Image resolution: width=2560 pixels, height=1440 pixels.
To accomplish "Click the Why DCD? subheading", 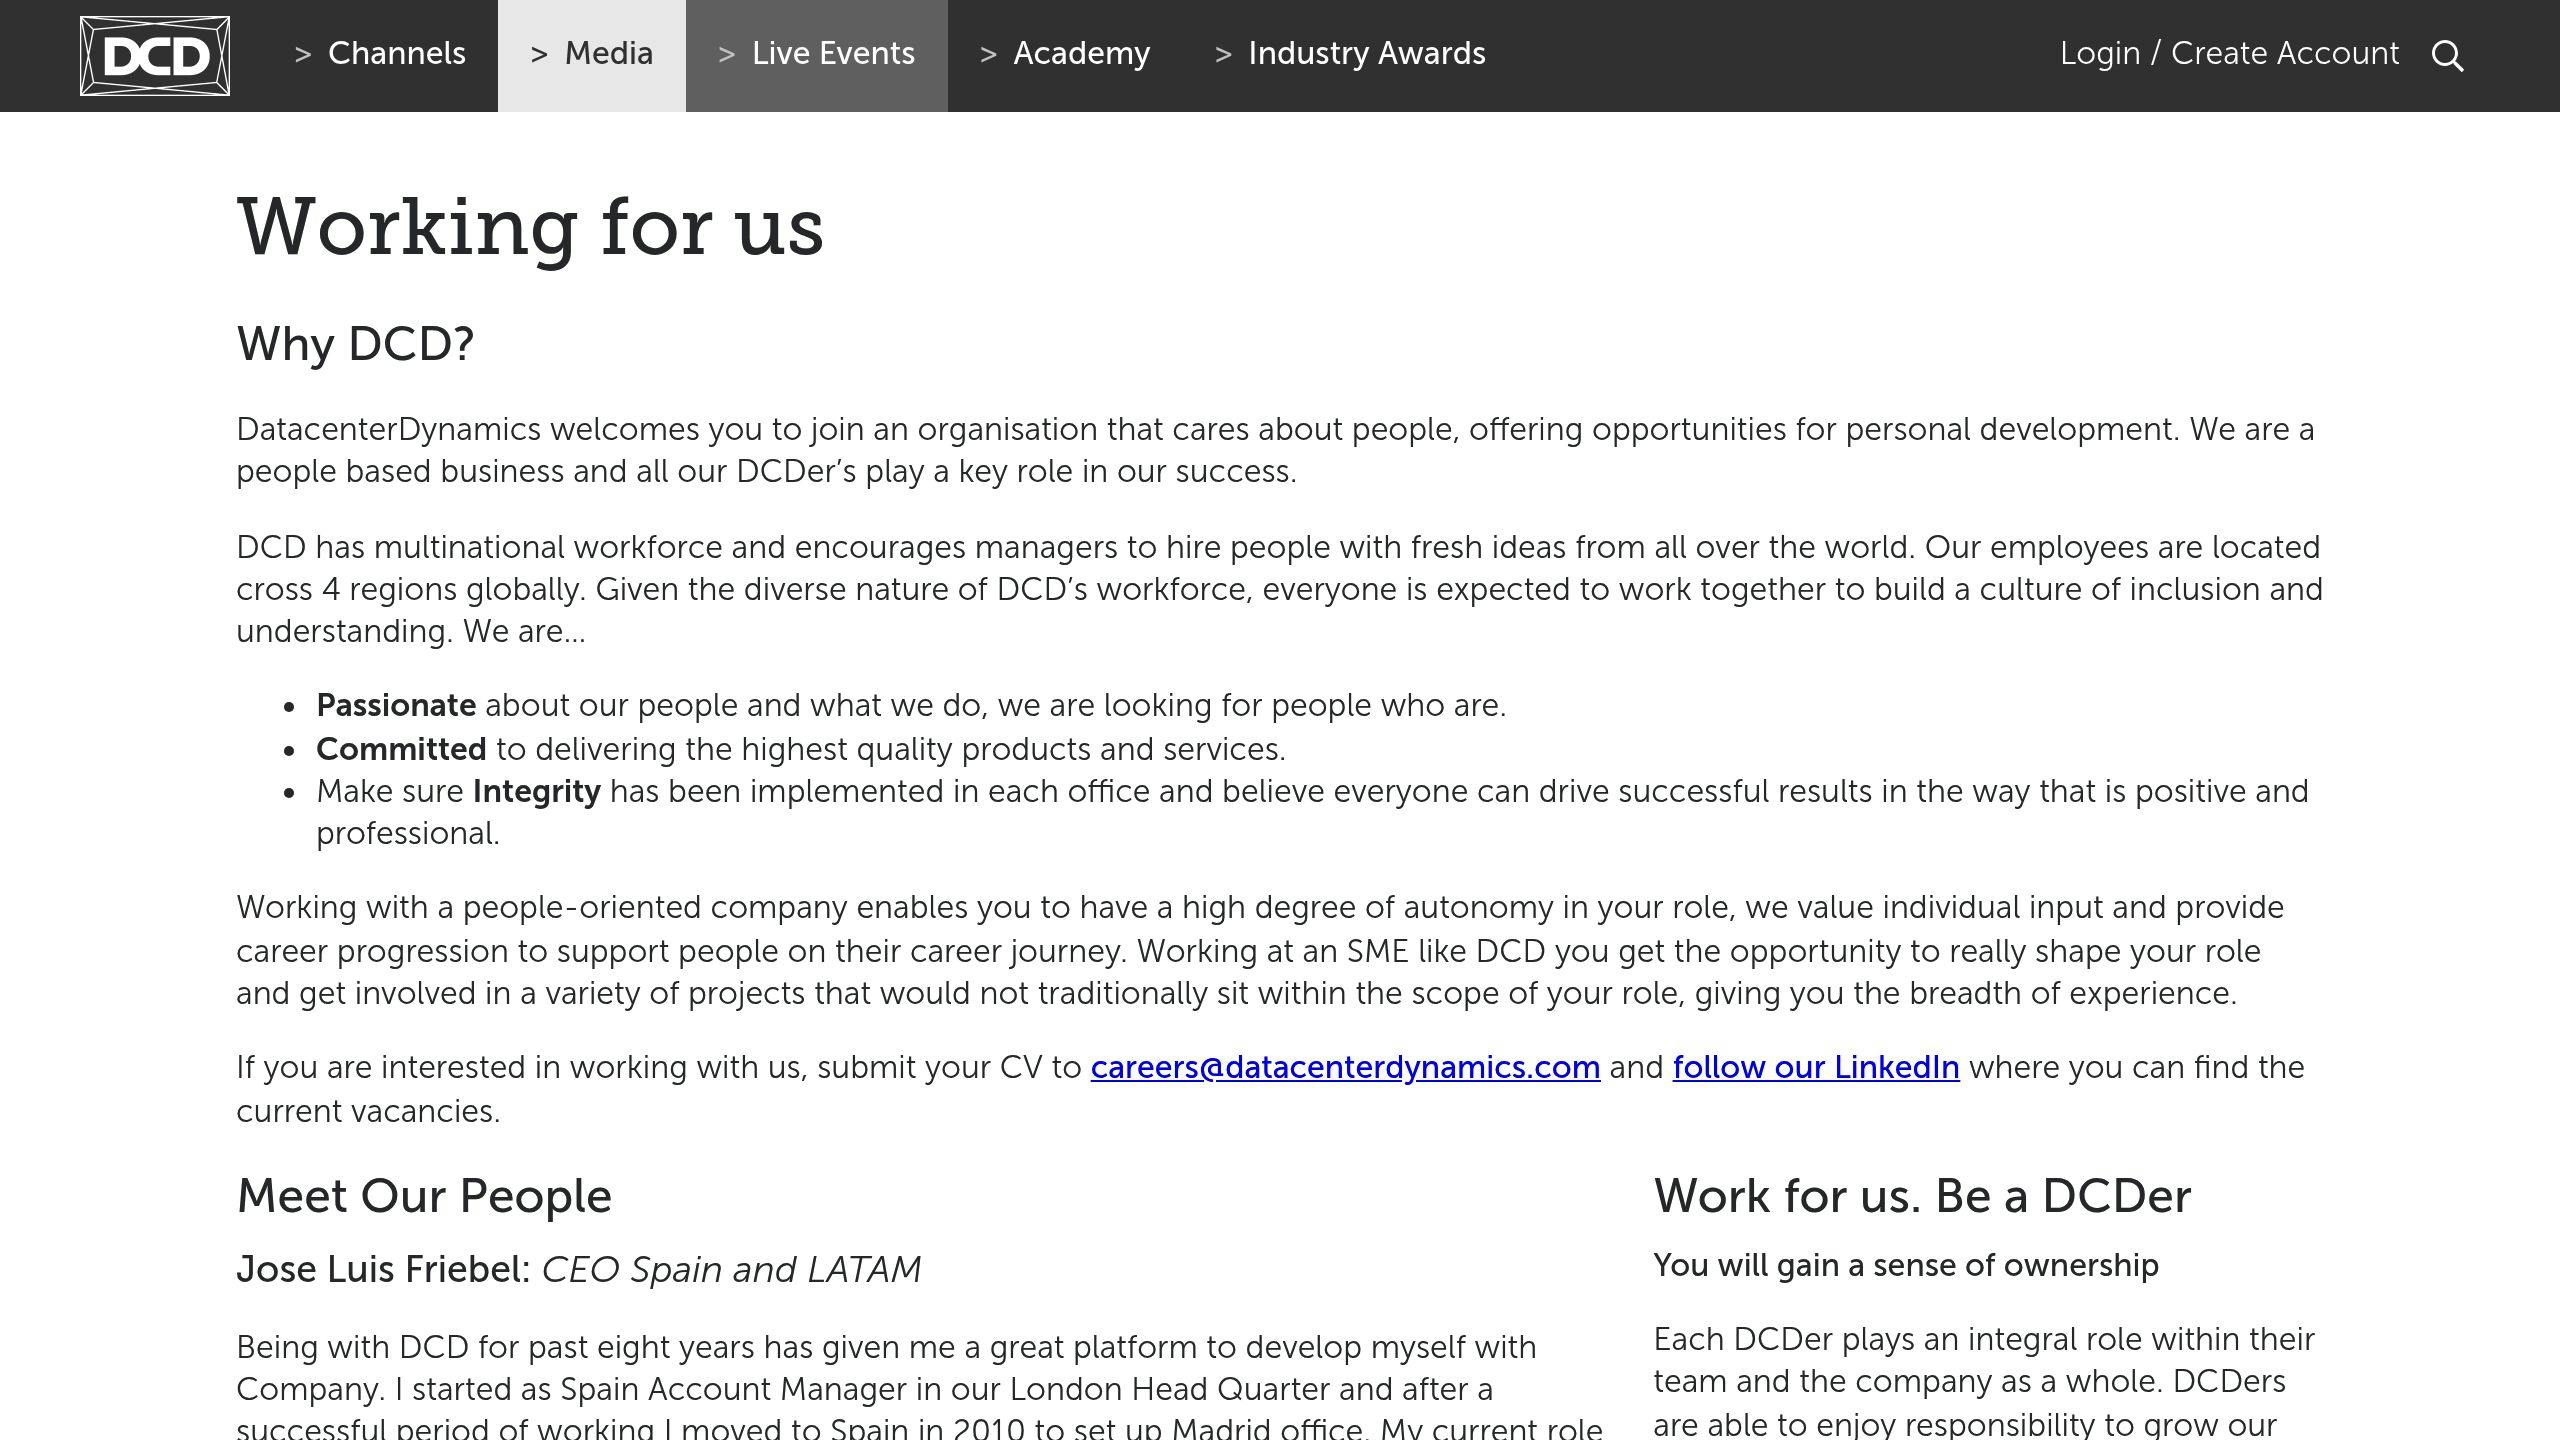I will click(x=355, y=344).
